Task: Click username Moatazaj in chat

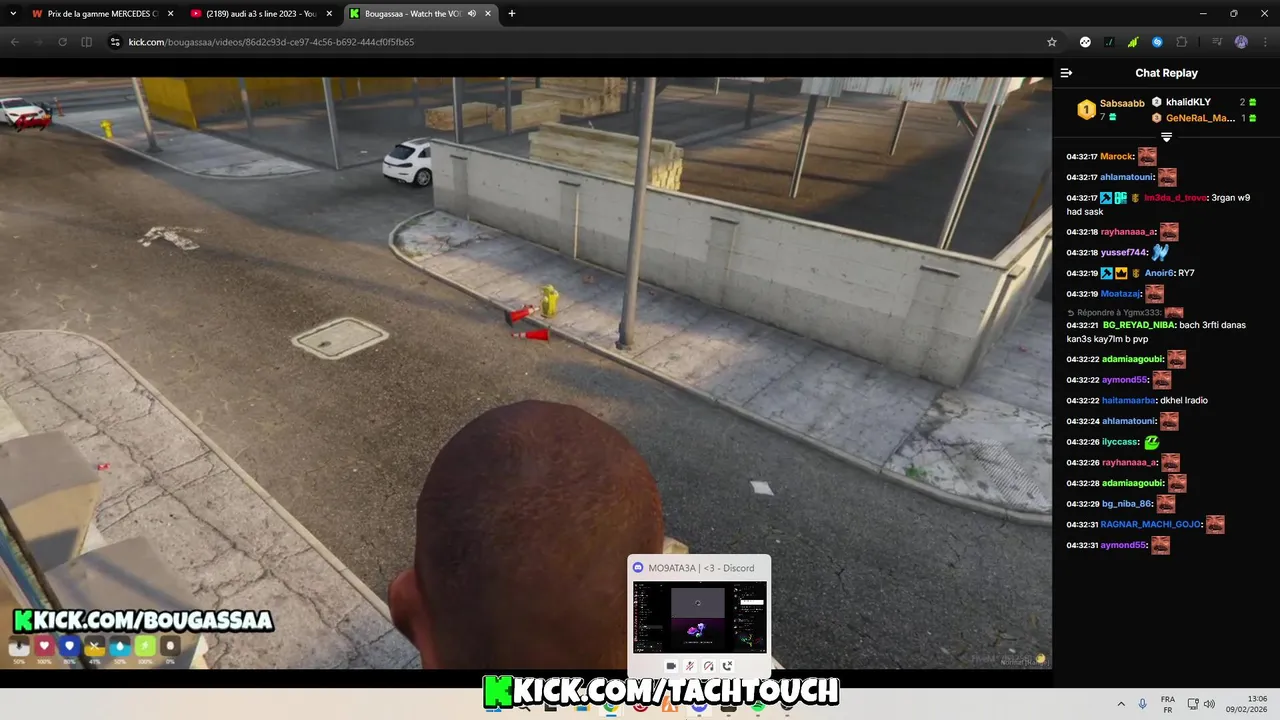Action: click(x=1120, y=294)
